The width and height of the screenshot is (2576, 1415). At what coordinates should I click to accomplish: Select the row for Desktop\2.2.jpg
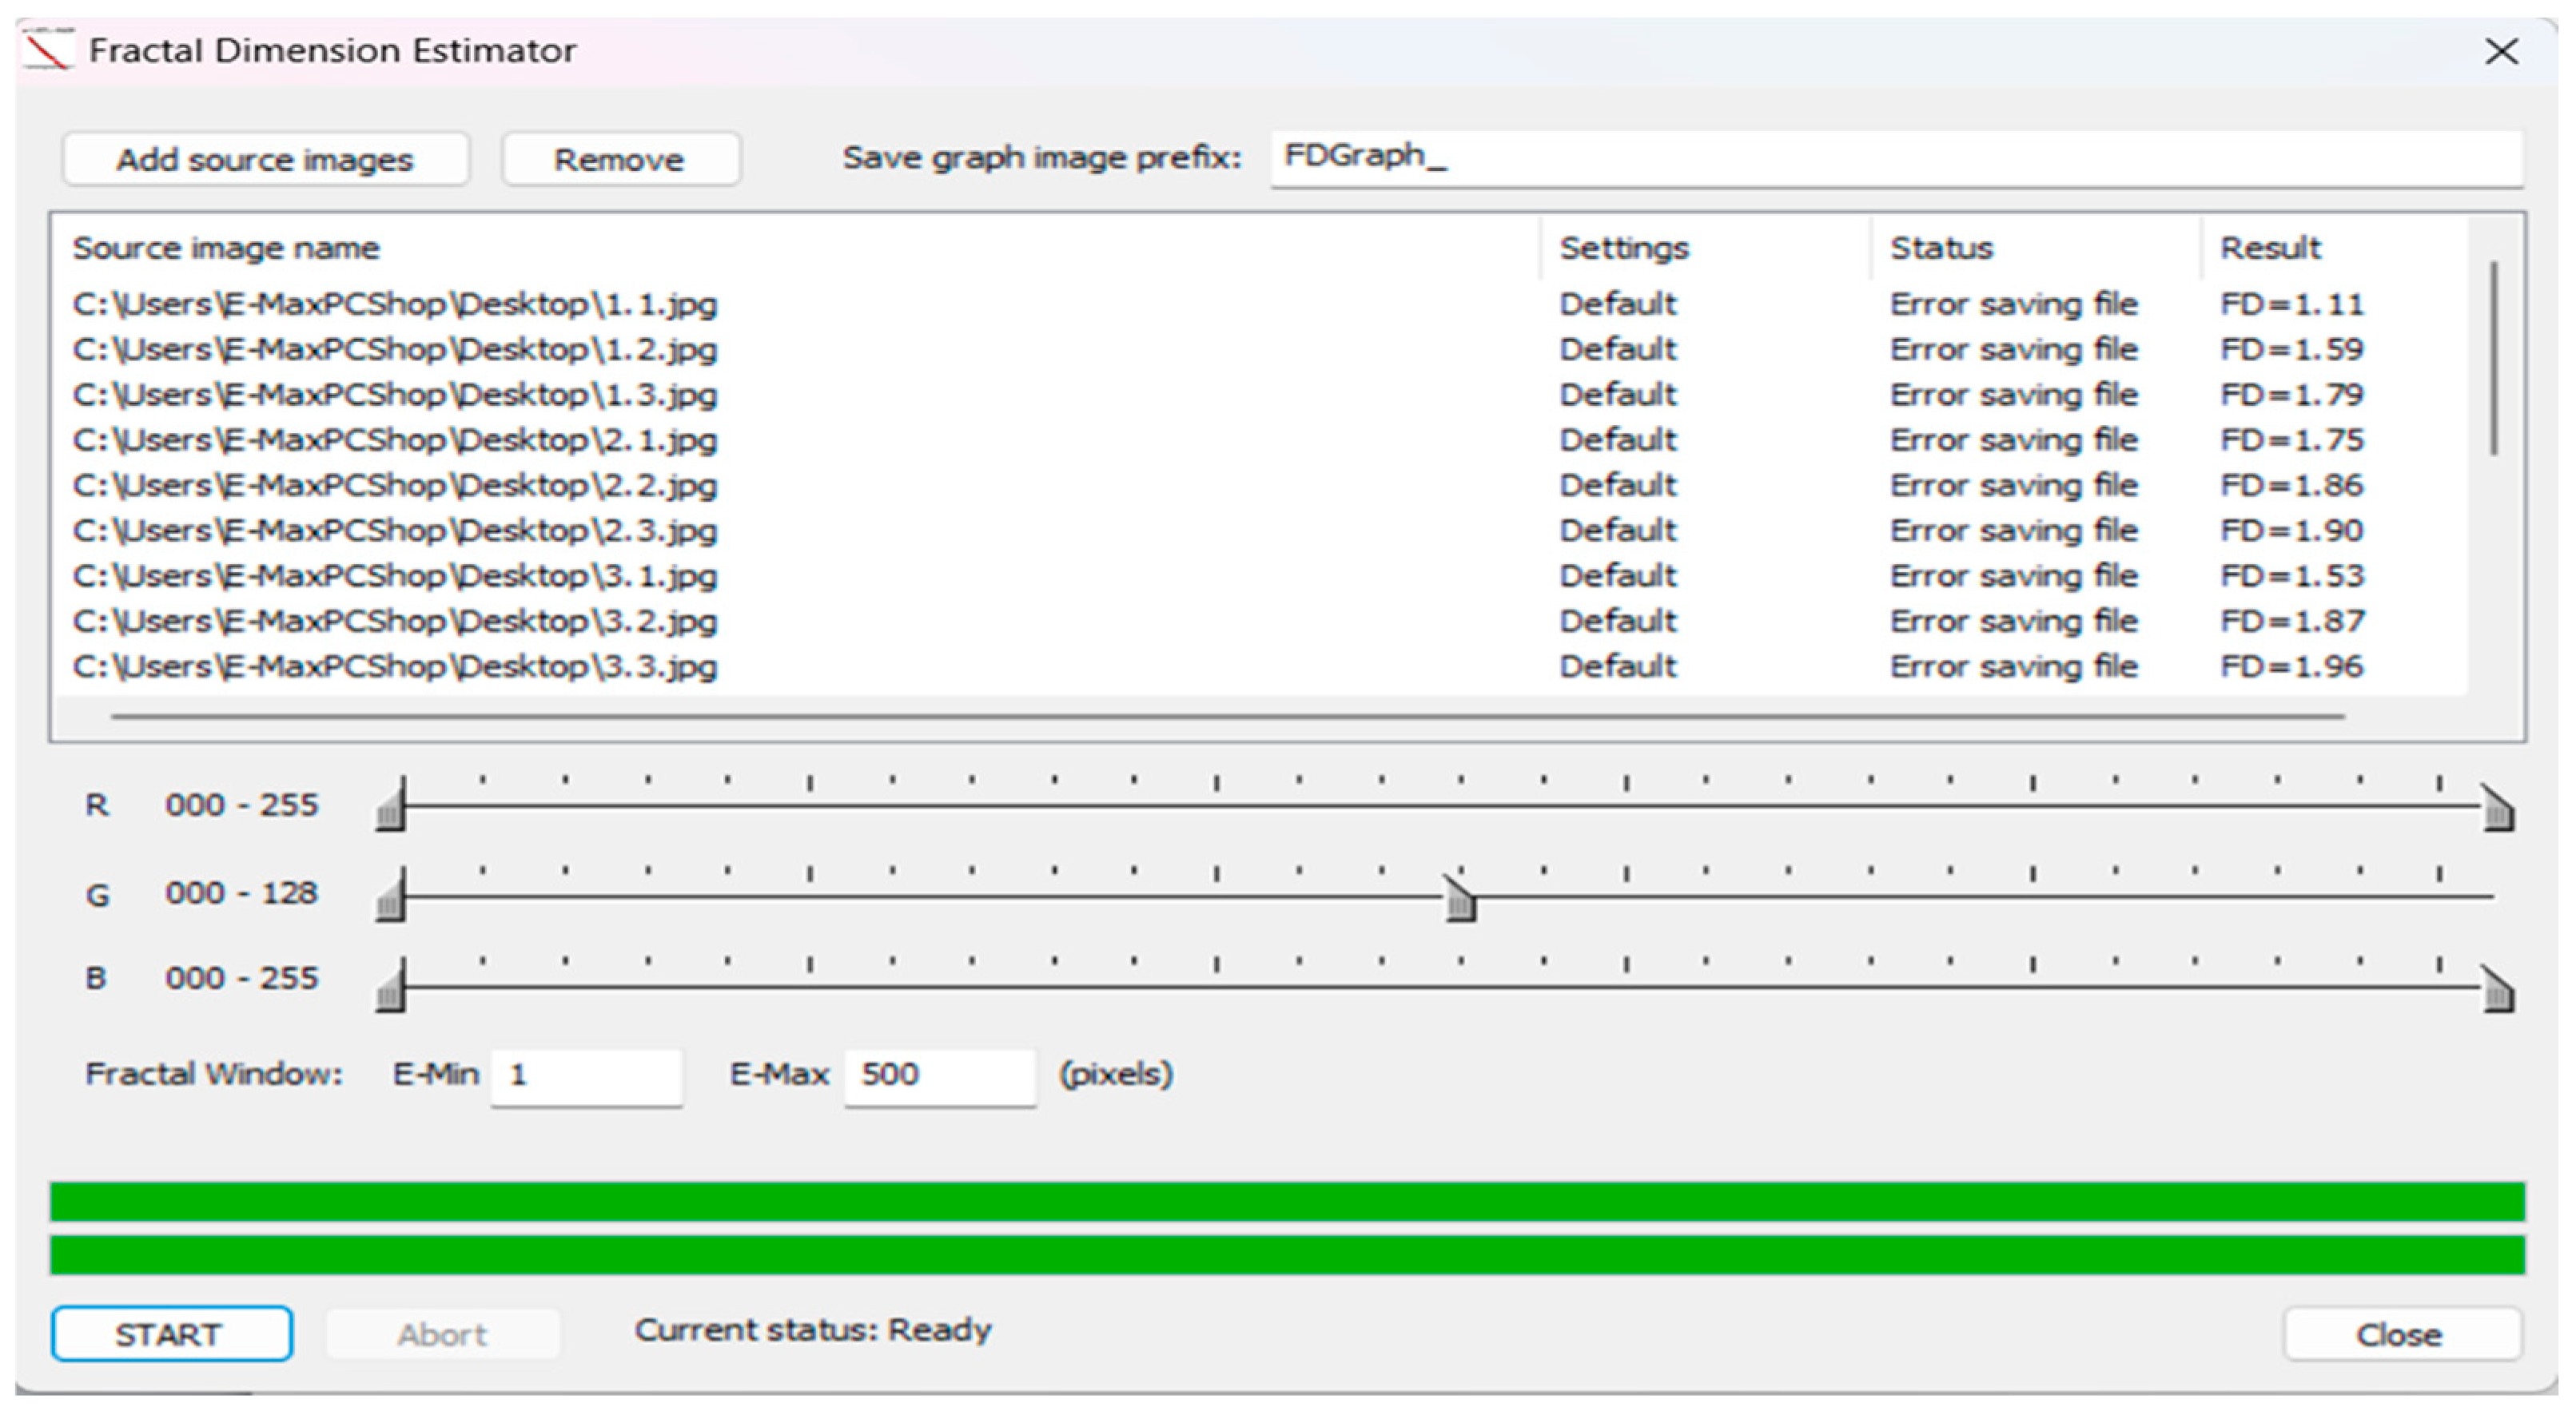pyautogui.click(x=1262, y=485)
